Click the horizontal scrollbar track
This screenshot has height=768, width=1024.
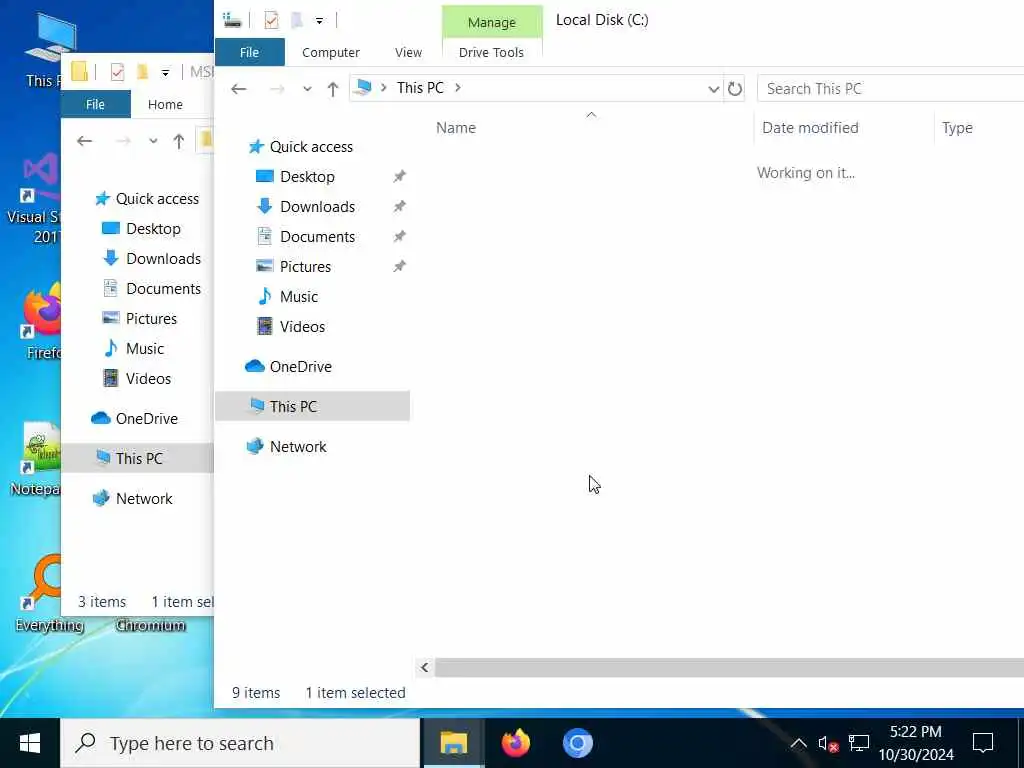pyautogui.click(x=729, y=667)
